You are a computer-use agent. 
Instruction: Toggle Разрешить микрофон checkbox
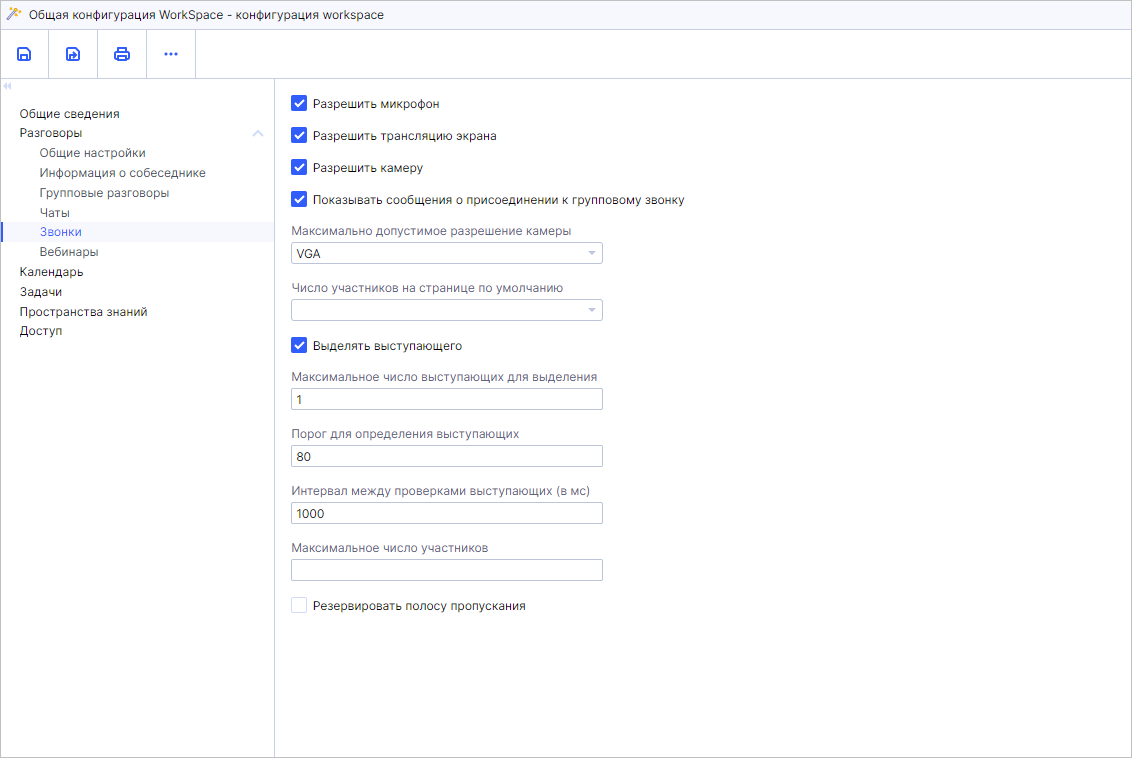pyautogui.click(x=299, y=103)
